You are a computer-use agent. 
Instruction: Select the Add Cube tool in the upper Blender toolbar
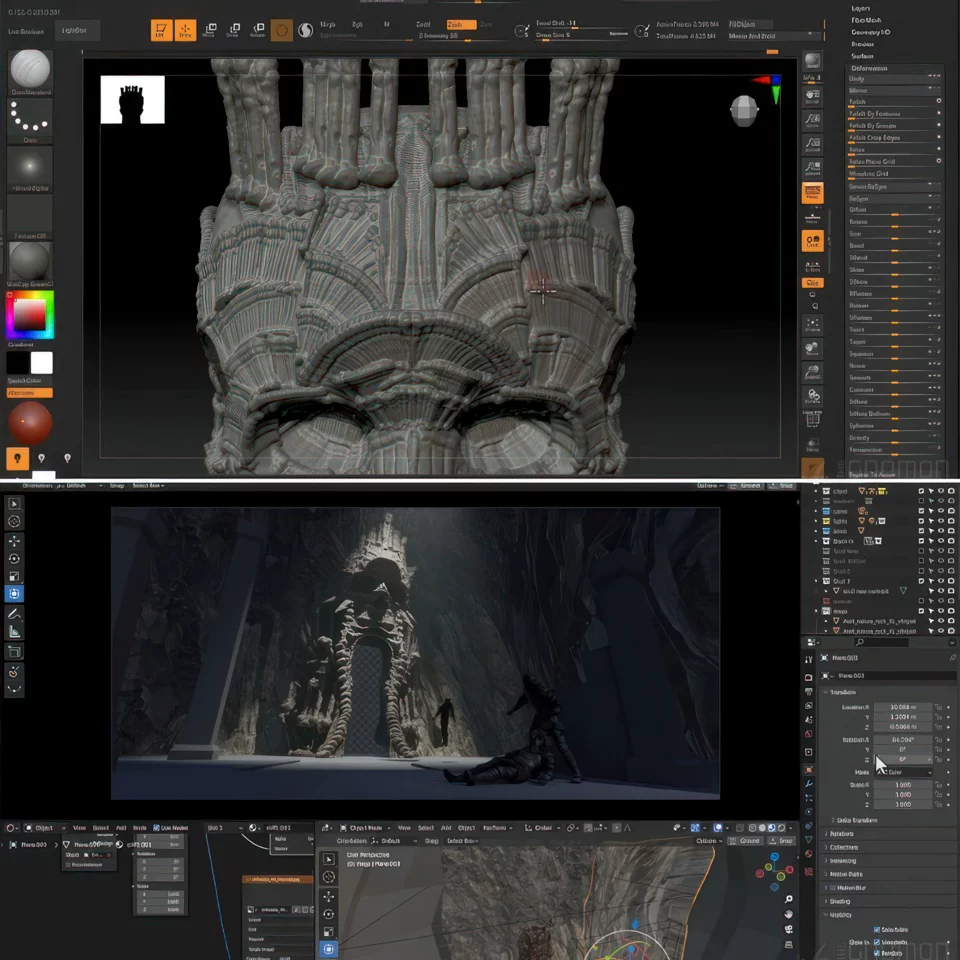coord(14,652)
